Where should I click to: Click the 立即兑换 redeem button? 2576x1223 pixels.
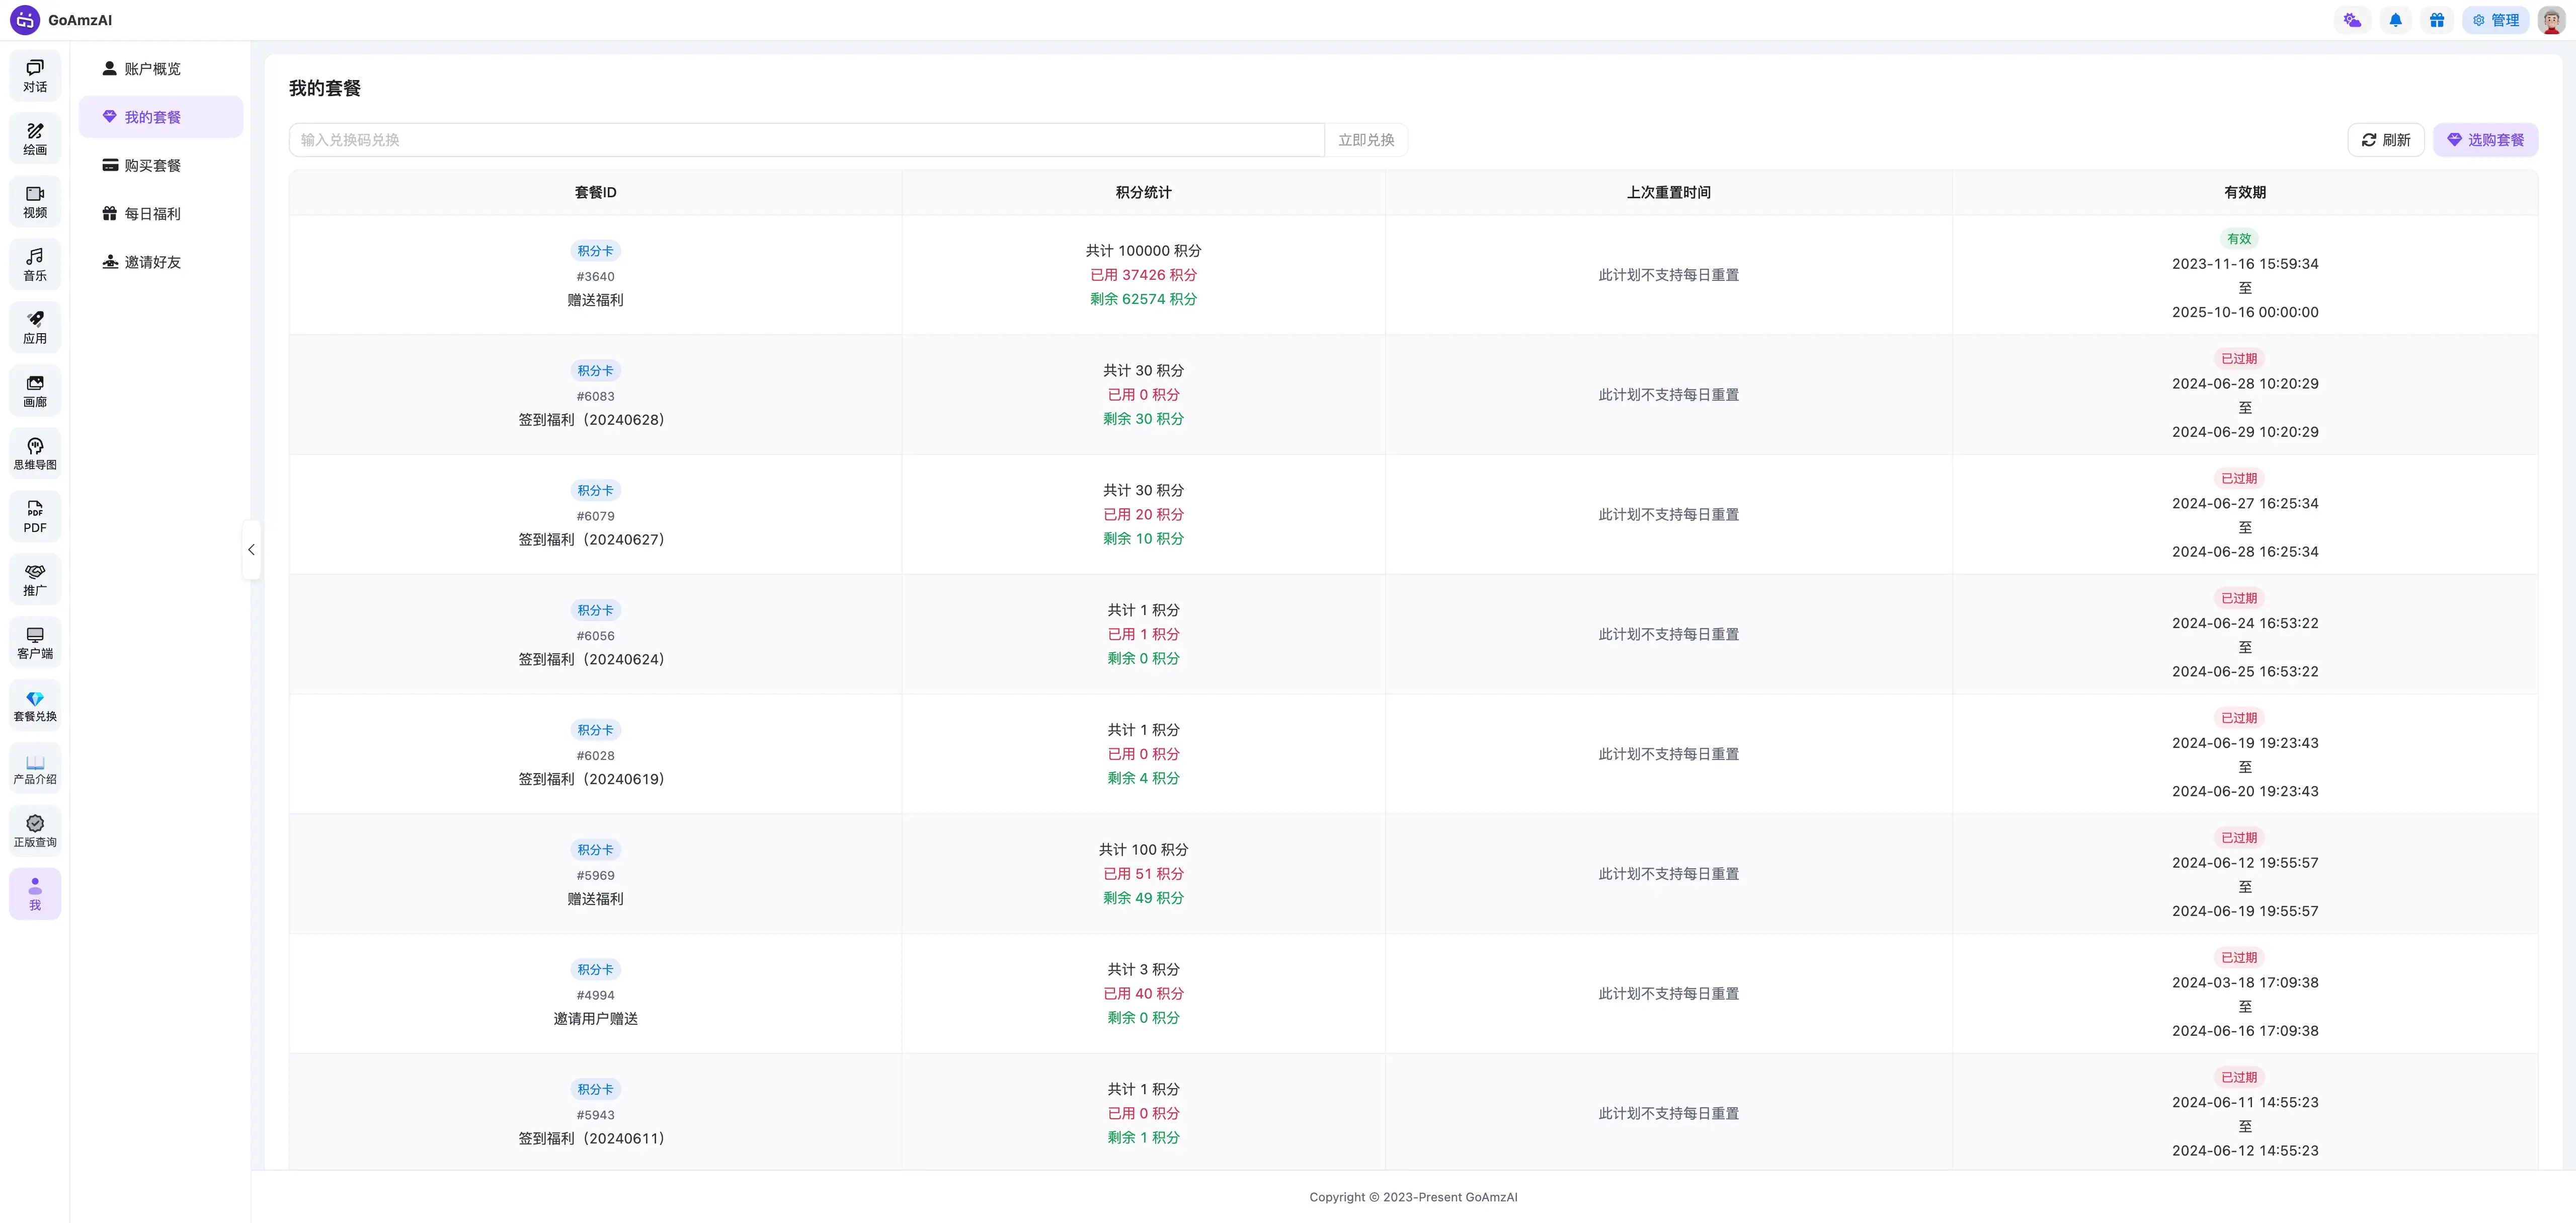pyautogui.click(x=1366, y=140)
